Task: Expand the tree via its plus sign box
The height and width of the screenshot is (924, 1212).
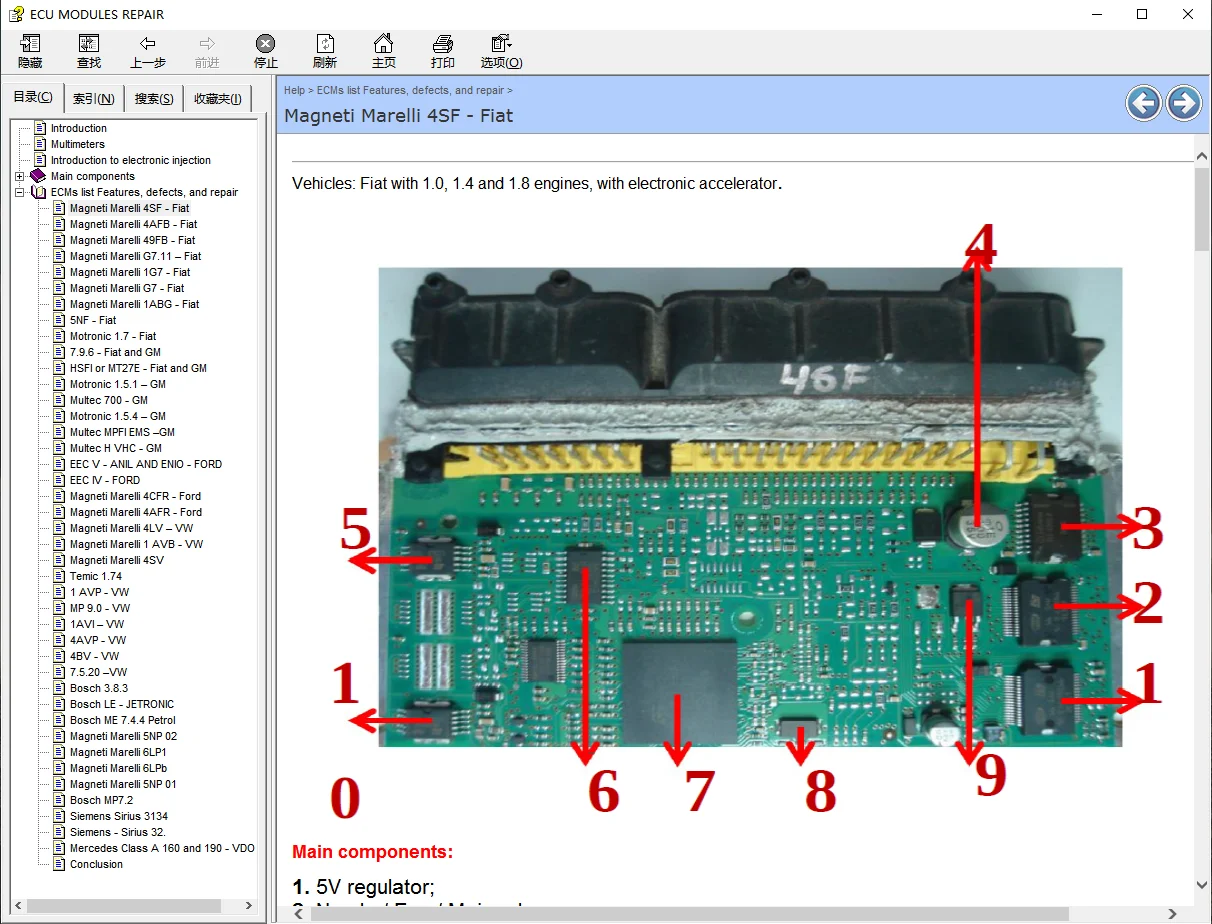Action: [x=19, y=176]
